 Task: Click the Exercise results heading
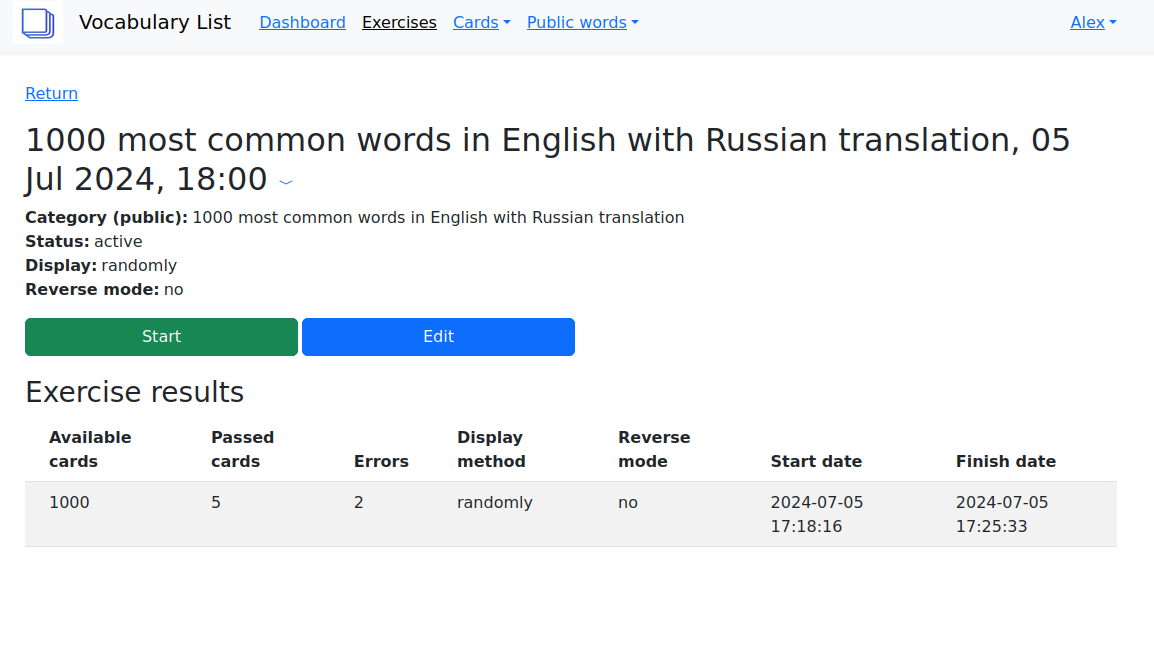pos(134,392)
